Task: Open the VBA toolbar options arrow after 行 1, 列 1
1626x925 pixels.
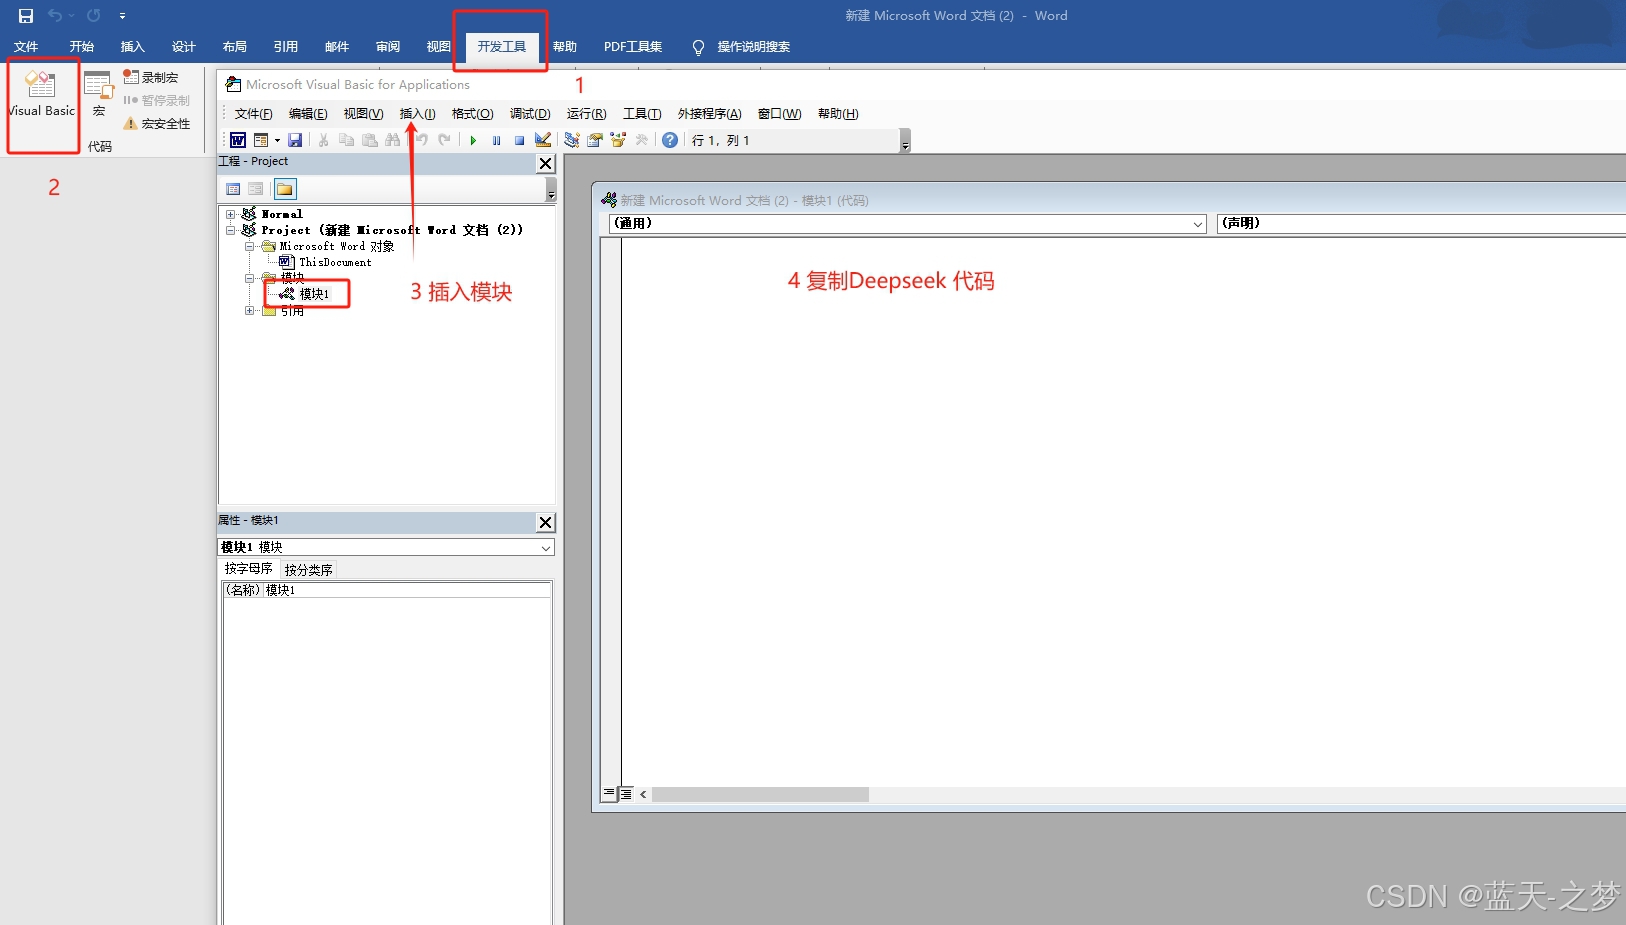Action: pyautogui.click(x=905, y=141)
